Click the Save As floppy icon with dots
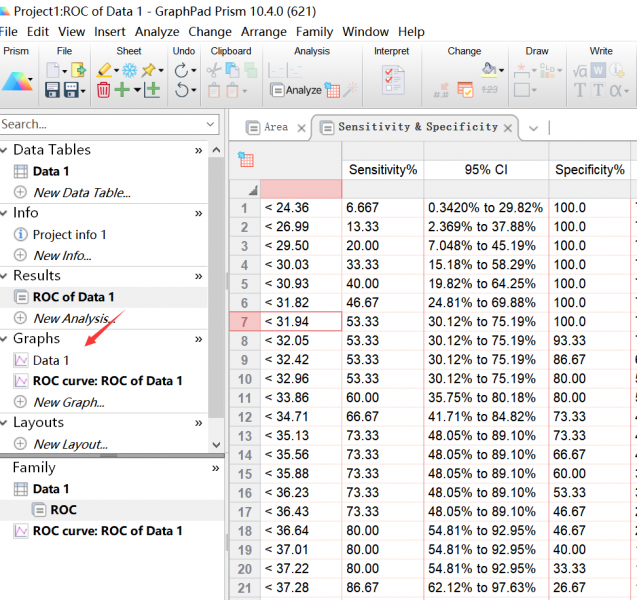 (x=72, y=90)
